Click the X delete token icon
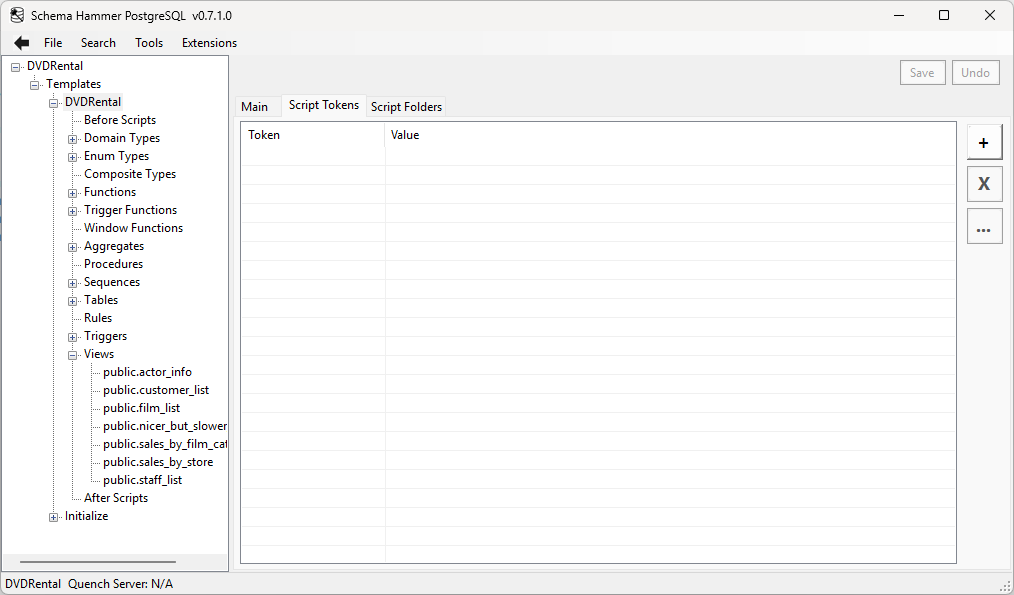The image size is (1014, 595). pyautogui.click(x=984, y=183)
